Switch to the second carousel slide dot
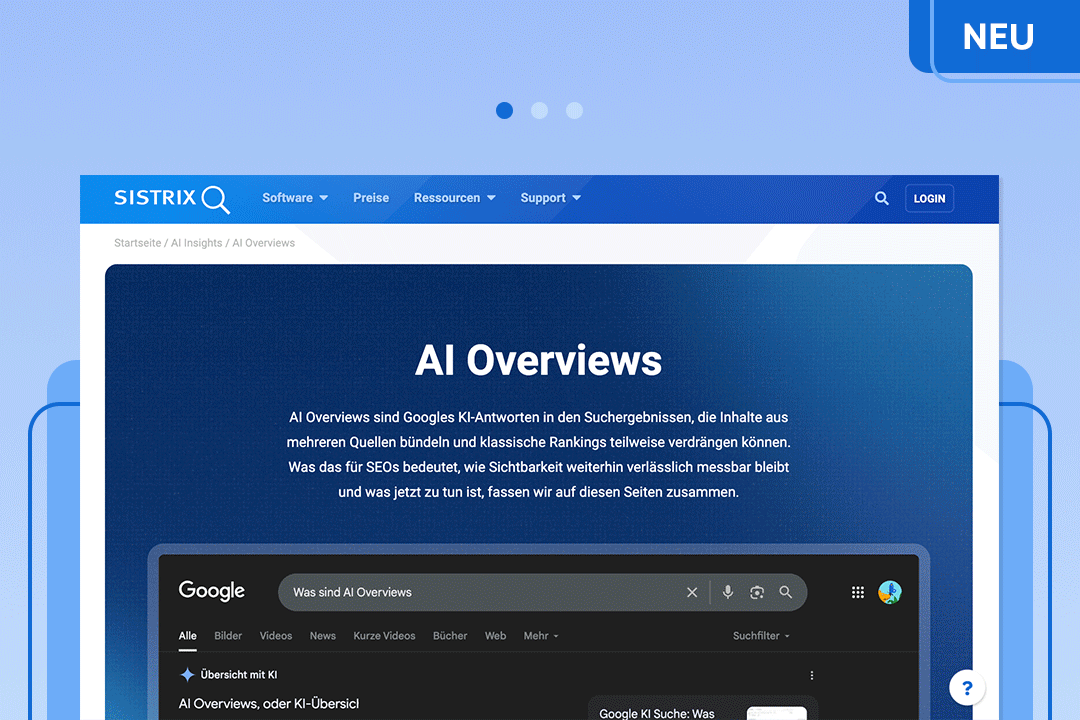 [540, 111]
